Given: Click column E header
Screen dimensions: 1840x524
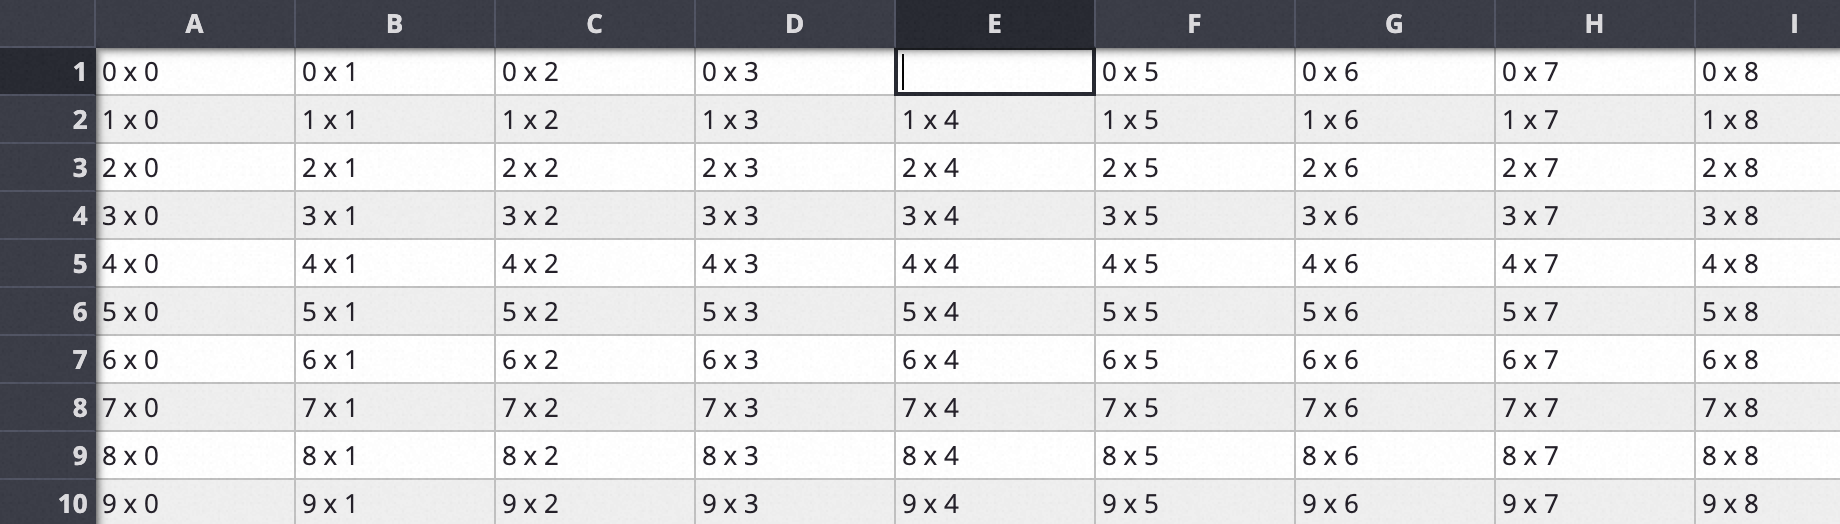Looking at the screenshot, I should pos(994,24).
